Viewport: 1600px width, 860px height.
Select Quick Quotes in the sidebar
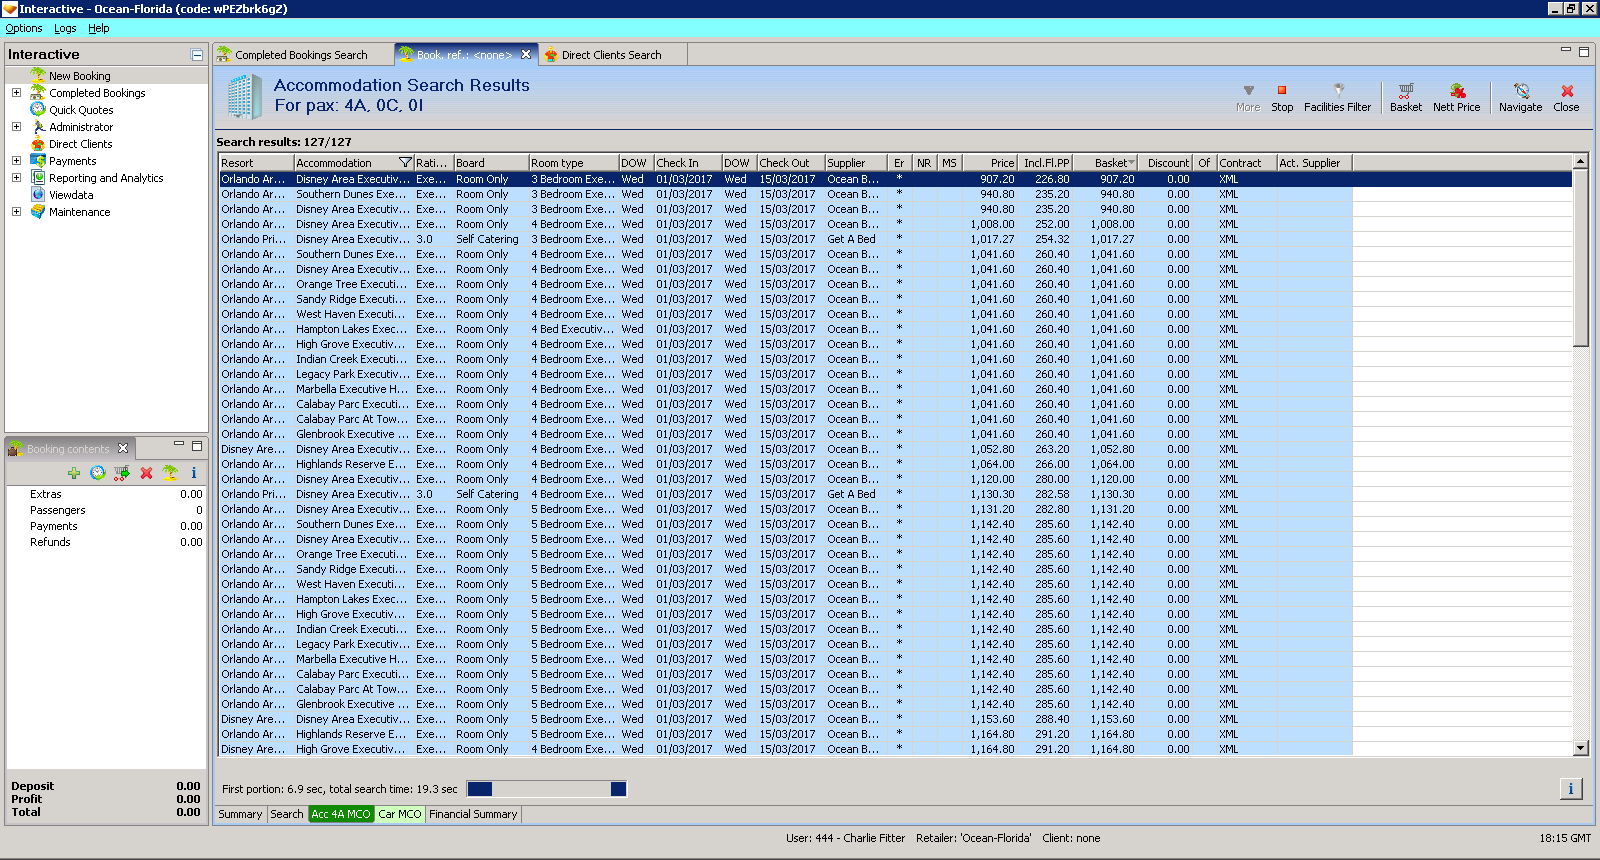coord(81,110)
